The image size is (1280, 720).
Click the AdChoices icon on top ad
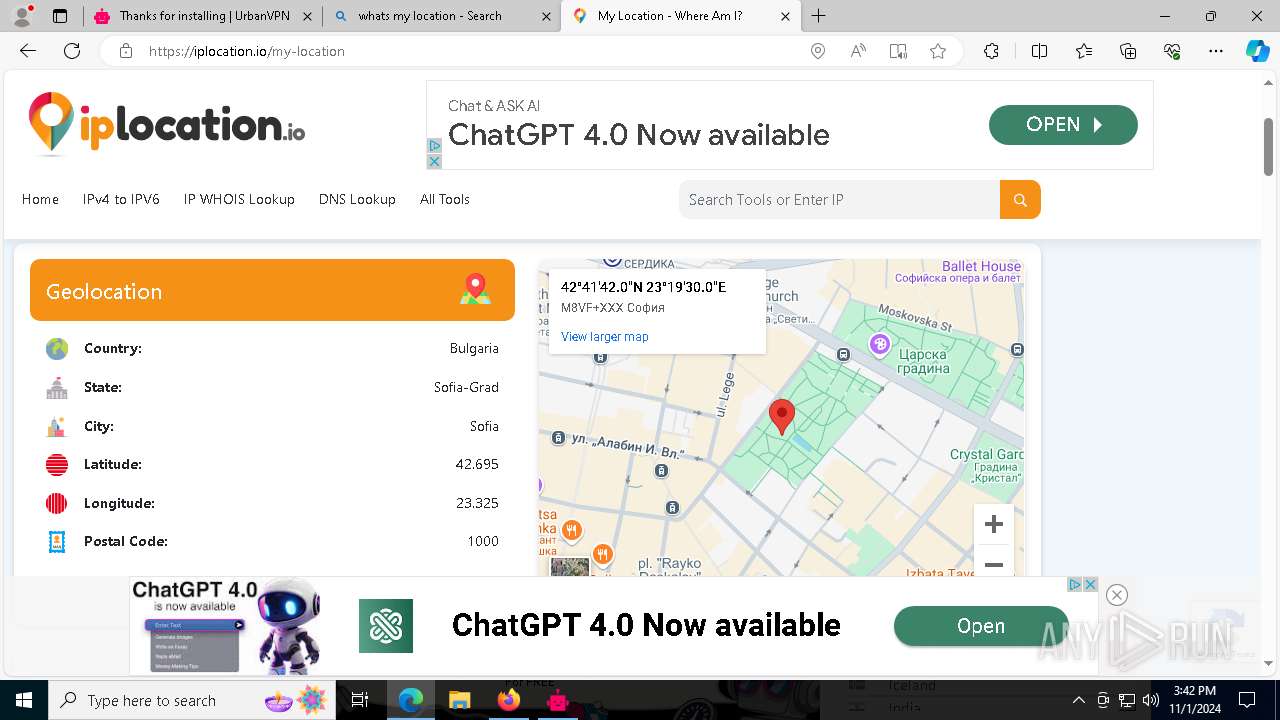(x=434, y=146)
